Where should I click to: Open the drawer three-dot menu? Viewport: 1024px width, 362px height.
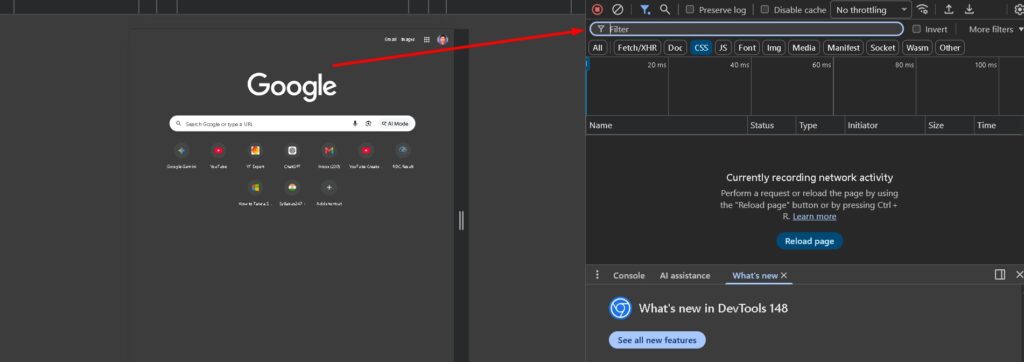597,275
